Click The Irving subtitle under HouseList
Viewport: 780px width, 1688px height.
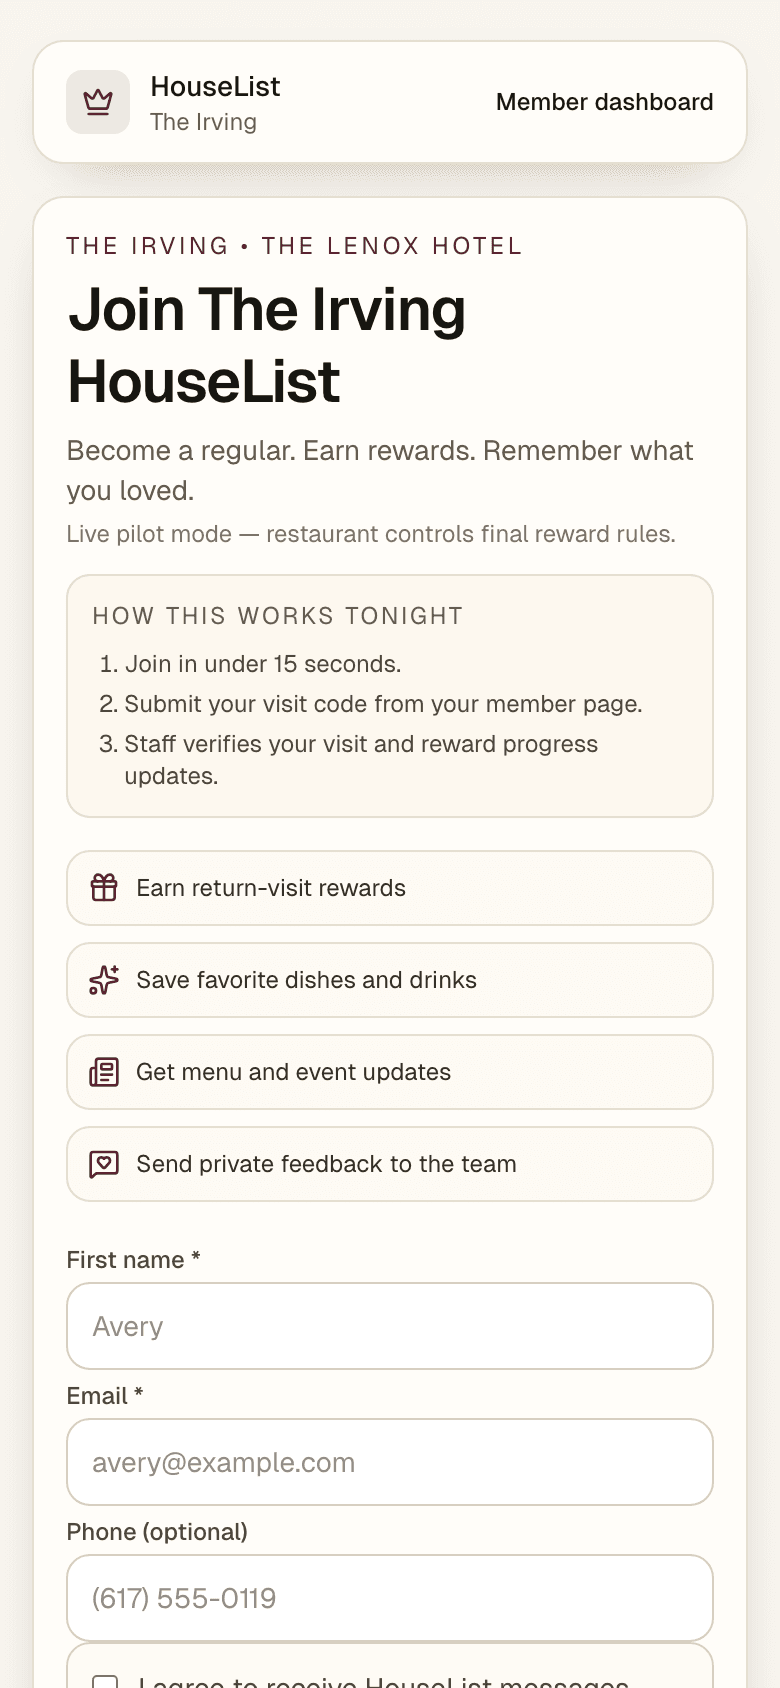point(203,122)
